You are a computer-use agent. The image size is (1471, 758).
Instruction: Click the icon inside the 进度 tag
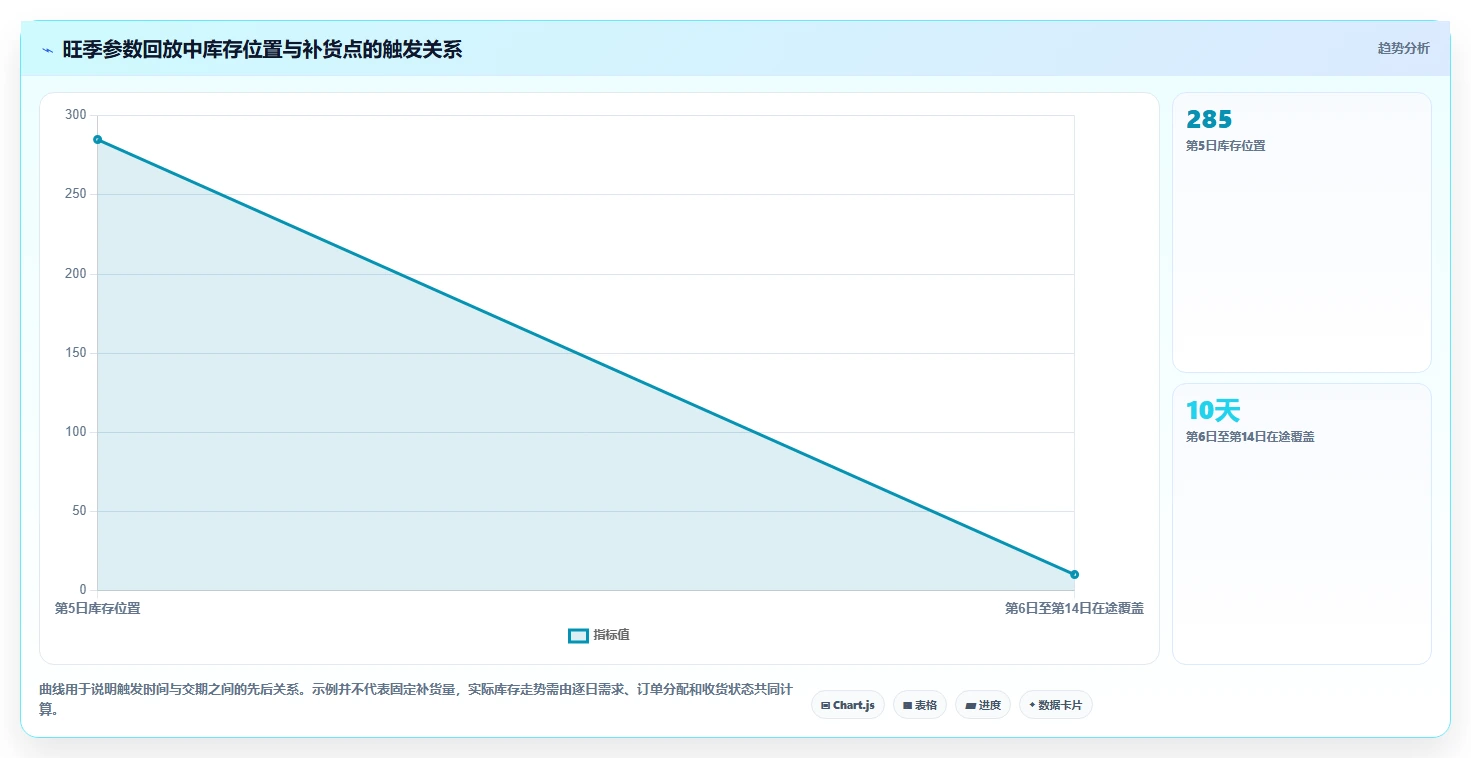coord(970,706)
